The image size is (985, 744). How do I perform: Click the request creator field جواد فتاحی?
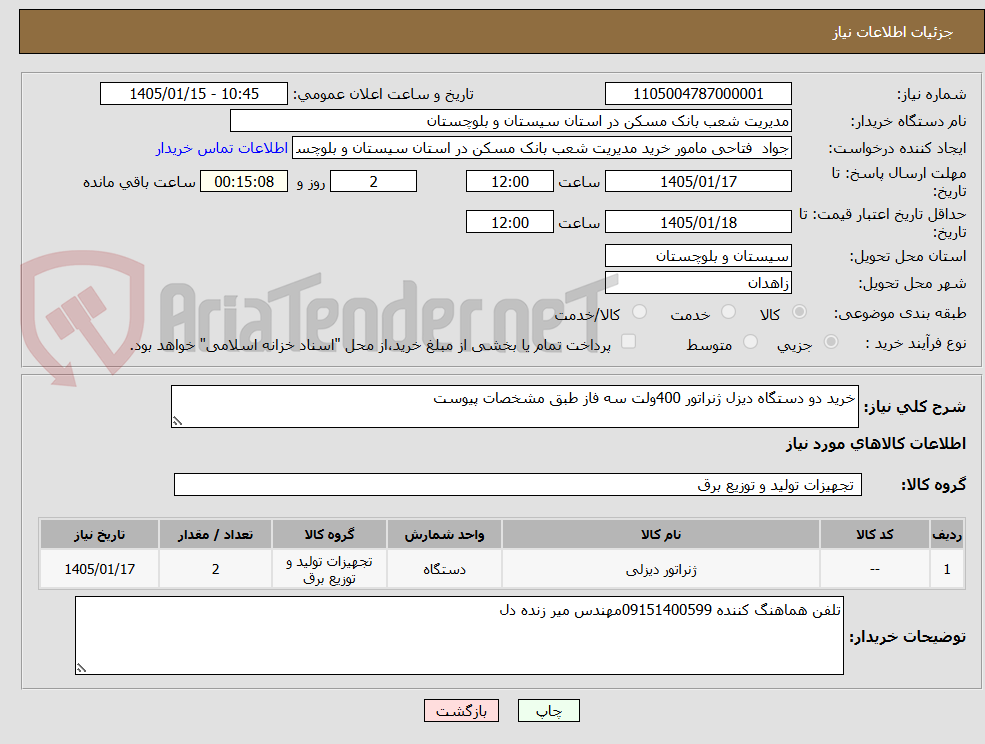click(x=541, y=148)
